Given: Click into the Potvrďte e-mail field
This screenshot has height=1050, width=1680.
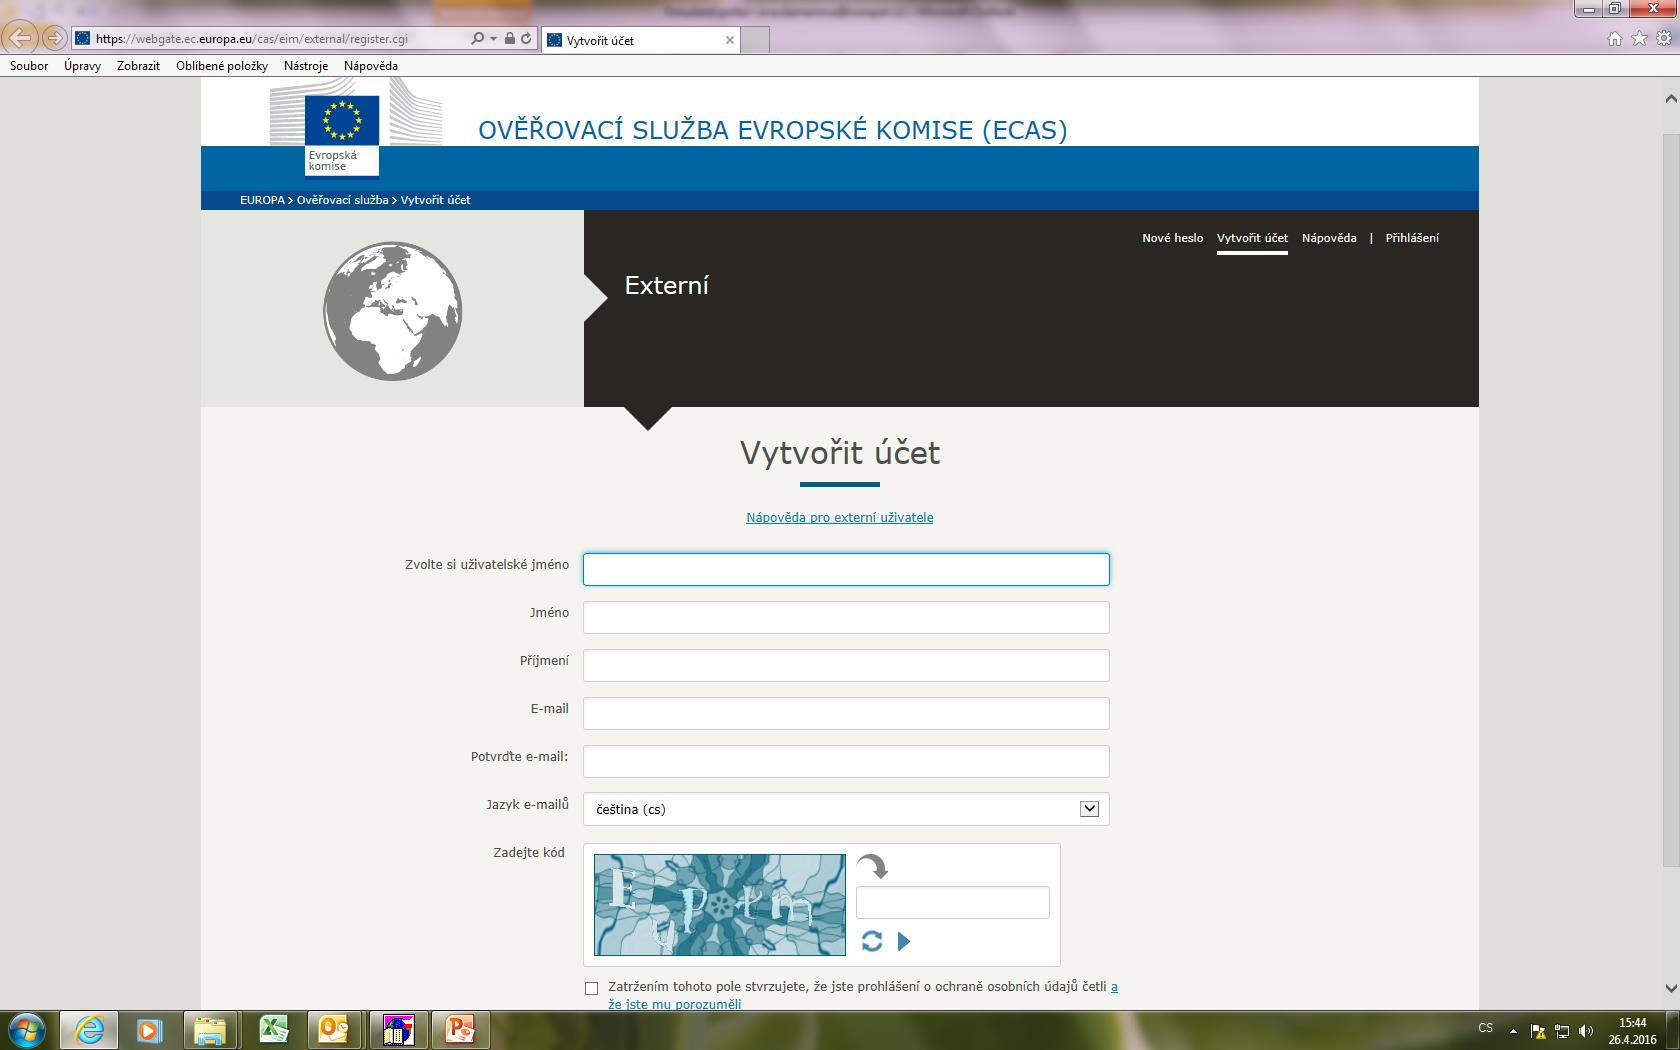Looking at the screenshot, I should click(846, 761).
